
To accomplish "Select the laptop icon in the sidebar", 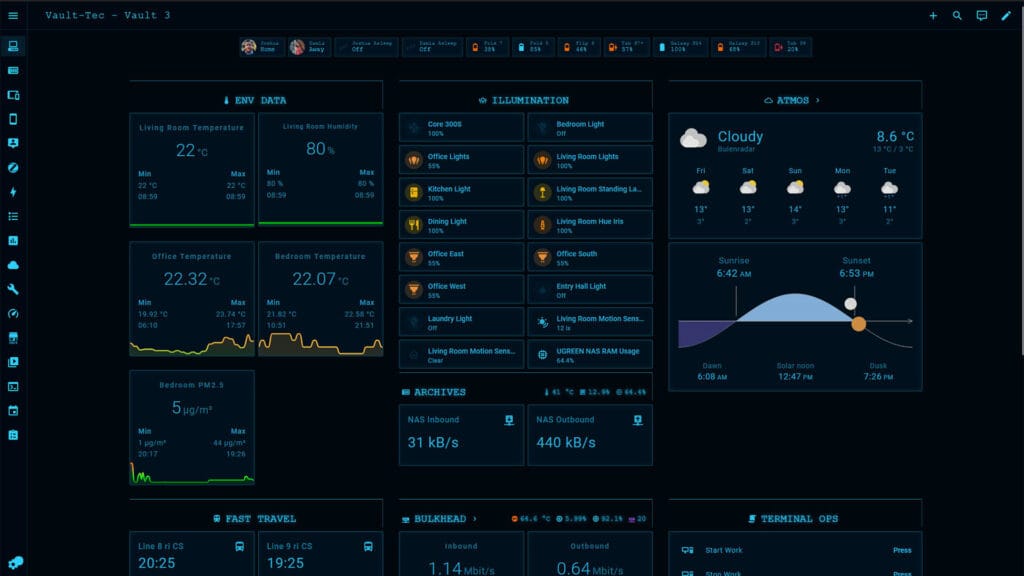I will click(x=13, y=46).
